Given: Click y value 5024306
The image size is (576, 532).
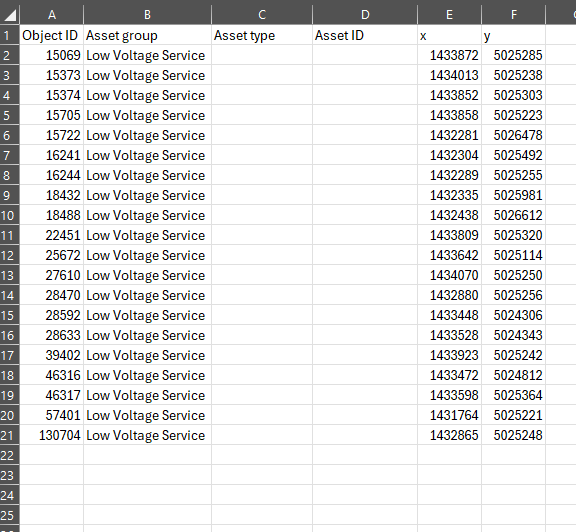Looking at the screenshot, I should pyautogui.click(x=514, y=315).
